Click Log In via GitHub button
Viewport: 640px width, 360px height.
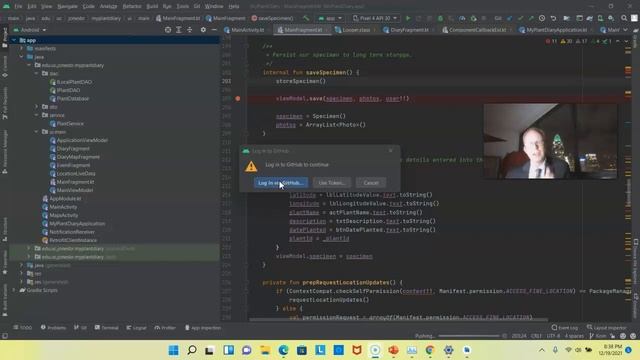(x=281, y=182)
